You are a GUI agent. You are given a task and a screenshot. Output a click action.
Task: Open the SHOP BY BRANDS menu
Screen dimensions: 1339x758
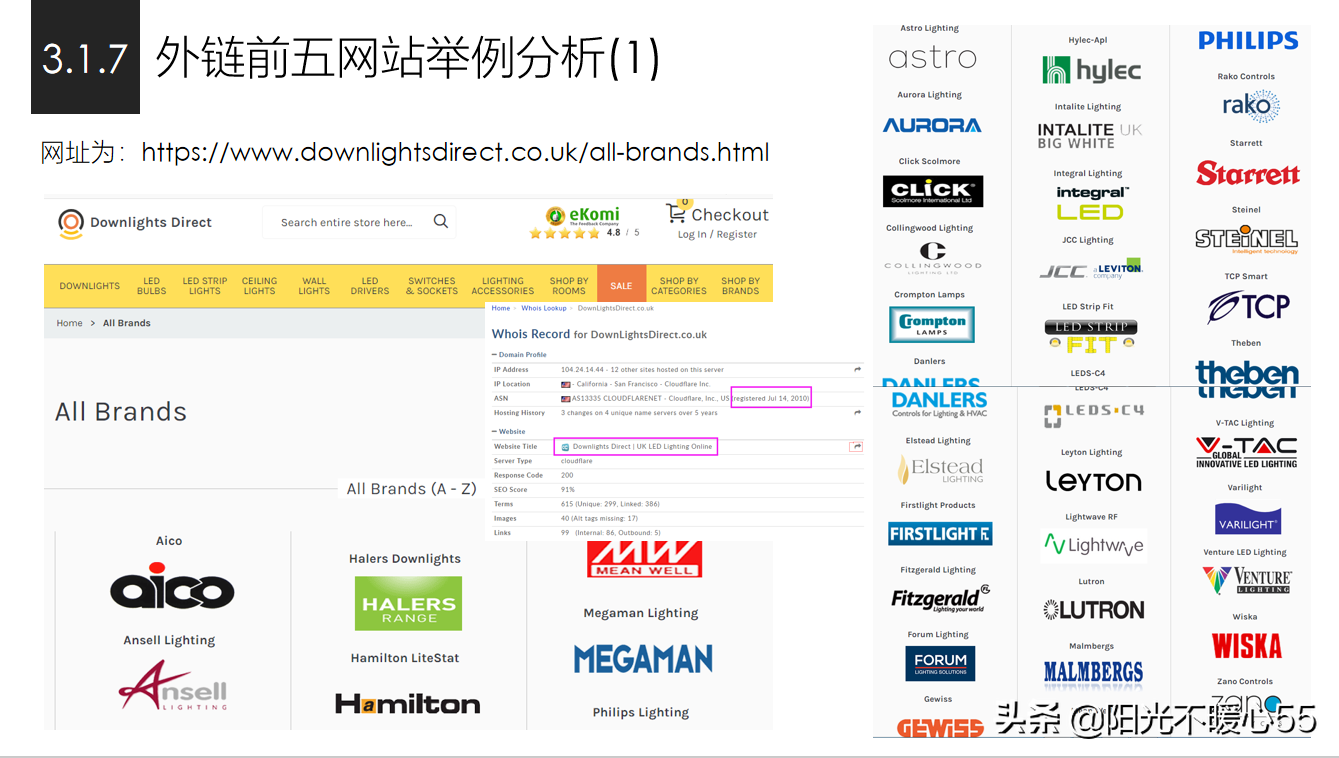(741, 286)
